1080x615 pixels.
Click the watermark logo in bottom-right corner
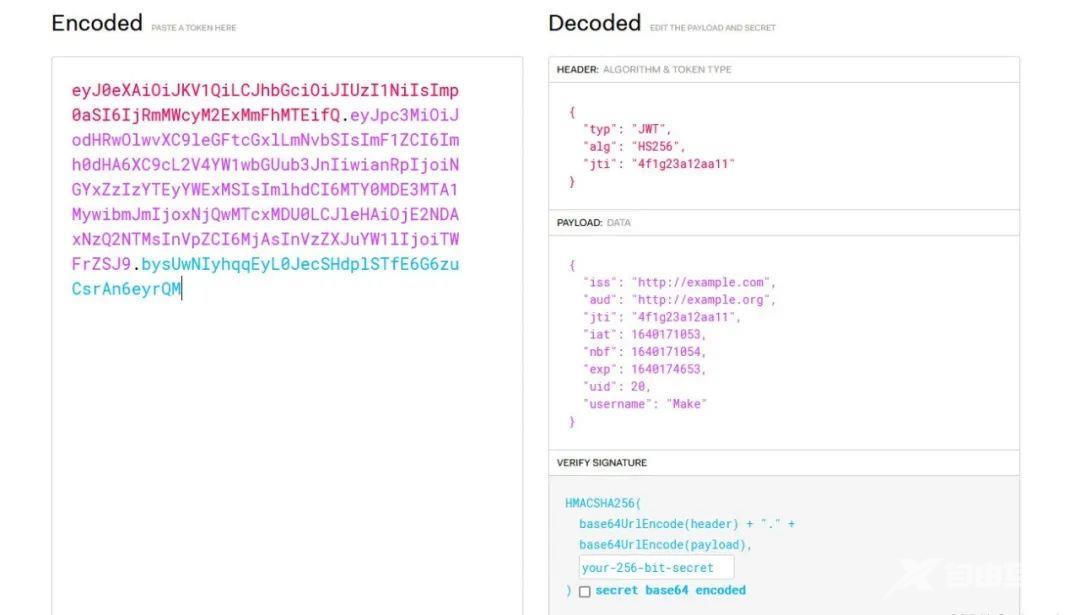click(x=955, y=577)
